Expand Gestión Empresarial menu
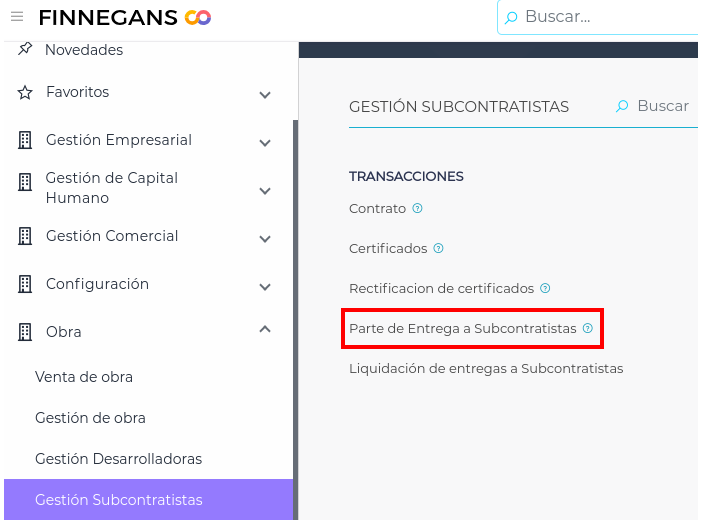The image size is (706, 527). [265, 143]
